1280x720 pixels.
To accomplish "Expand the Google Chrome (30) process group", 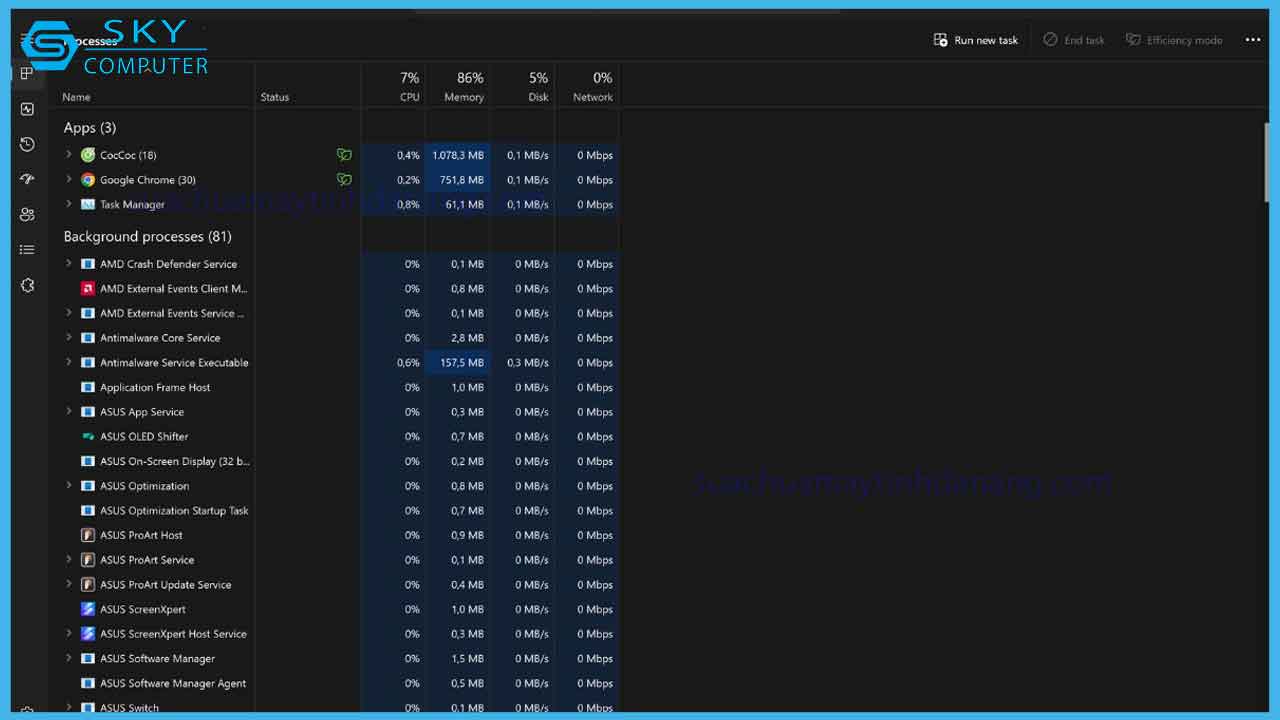I will coord(69,180).
